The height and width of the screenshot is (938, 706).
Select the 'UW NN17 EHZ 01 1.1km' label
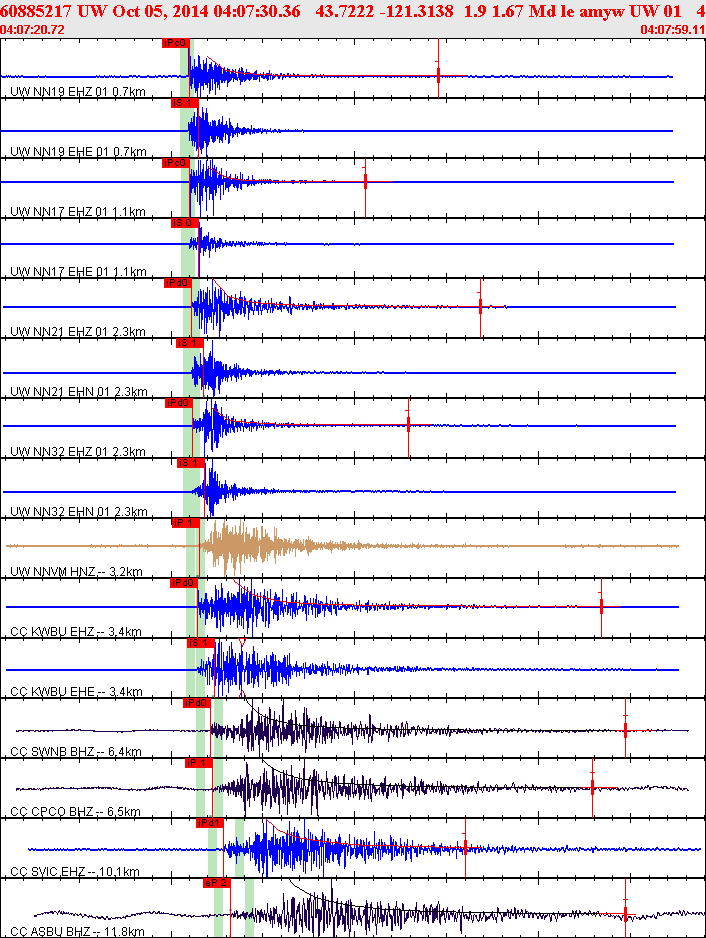pyautogui.click(x=78, y=211)
